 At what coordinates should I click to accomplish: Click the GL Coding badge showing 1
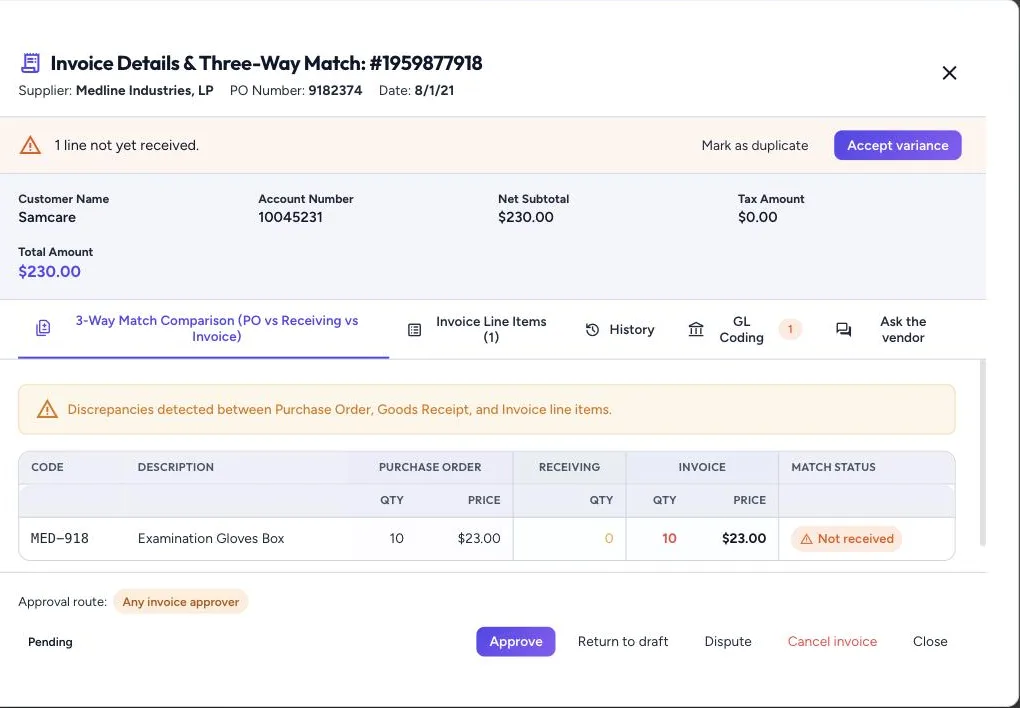click(790, 329)
